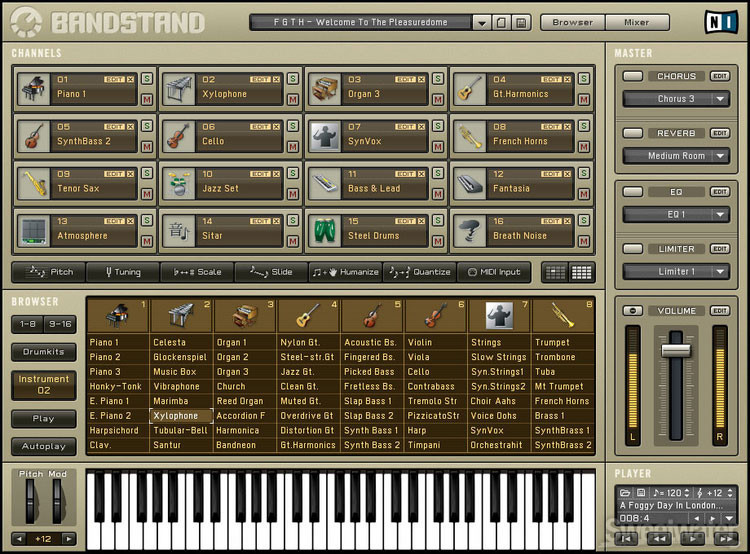
Task: Click the Fantasia keyboard icon on channel 12
Action: [470, 183]
